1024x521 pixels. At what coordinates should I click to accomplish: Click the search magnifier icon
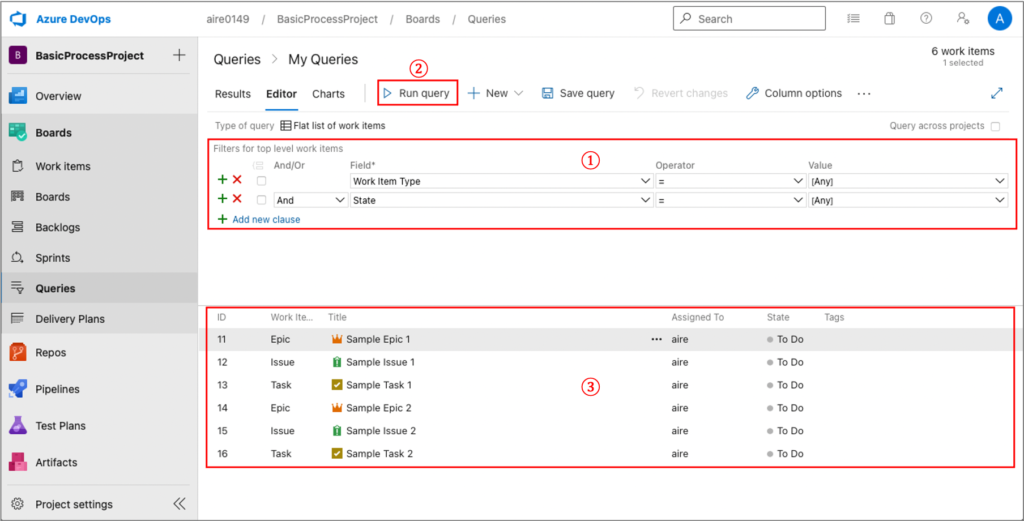(685, 18)
